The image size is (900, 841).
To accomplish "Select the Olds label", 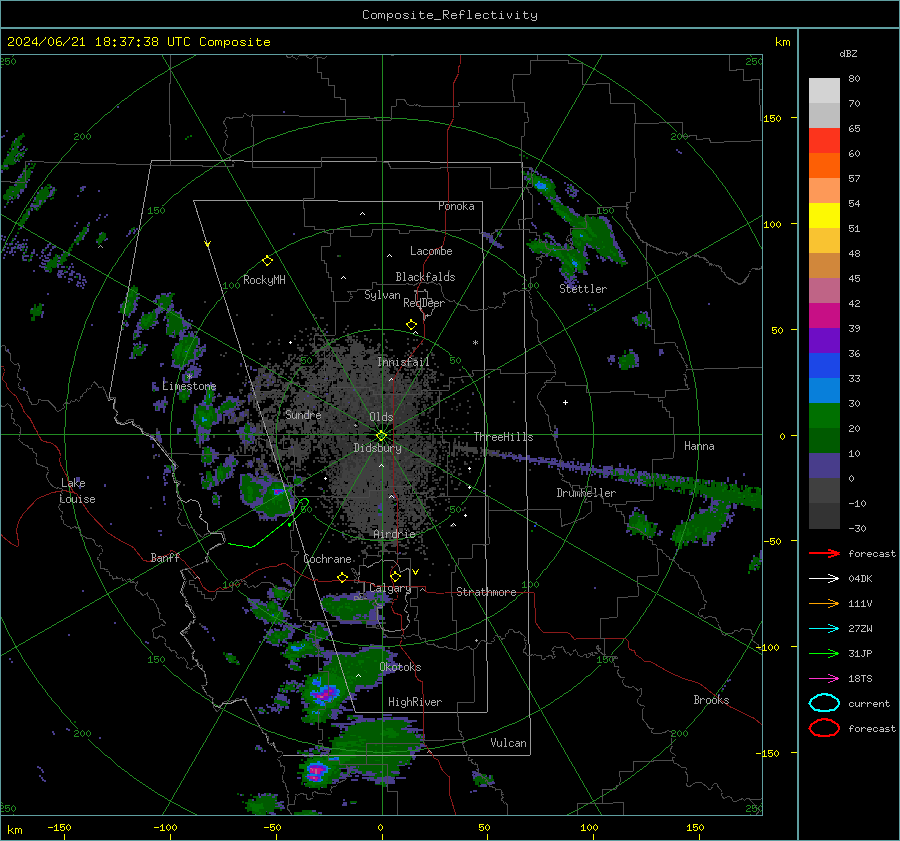I will coord(381,417).
